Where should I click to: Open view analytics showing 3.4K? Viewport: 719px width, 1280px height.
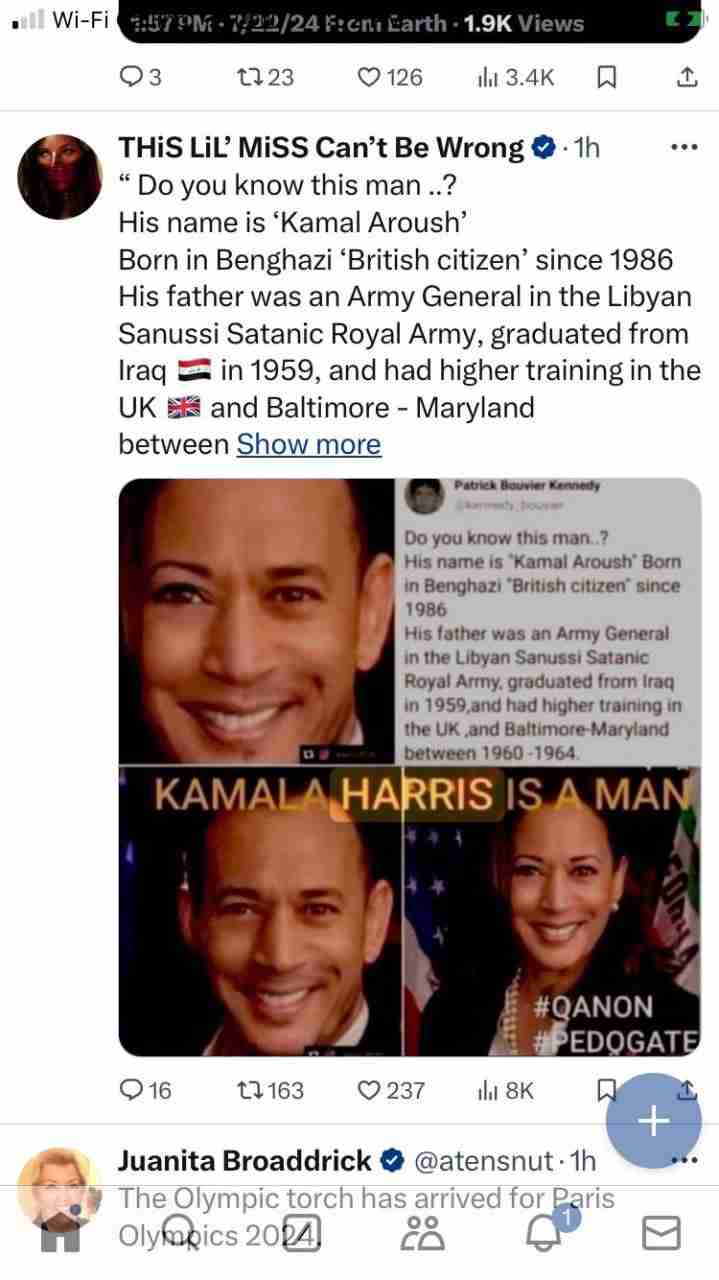click(x=516, y=77)
